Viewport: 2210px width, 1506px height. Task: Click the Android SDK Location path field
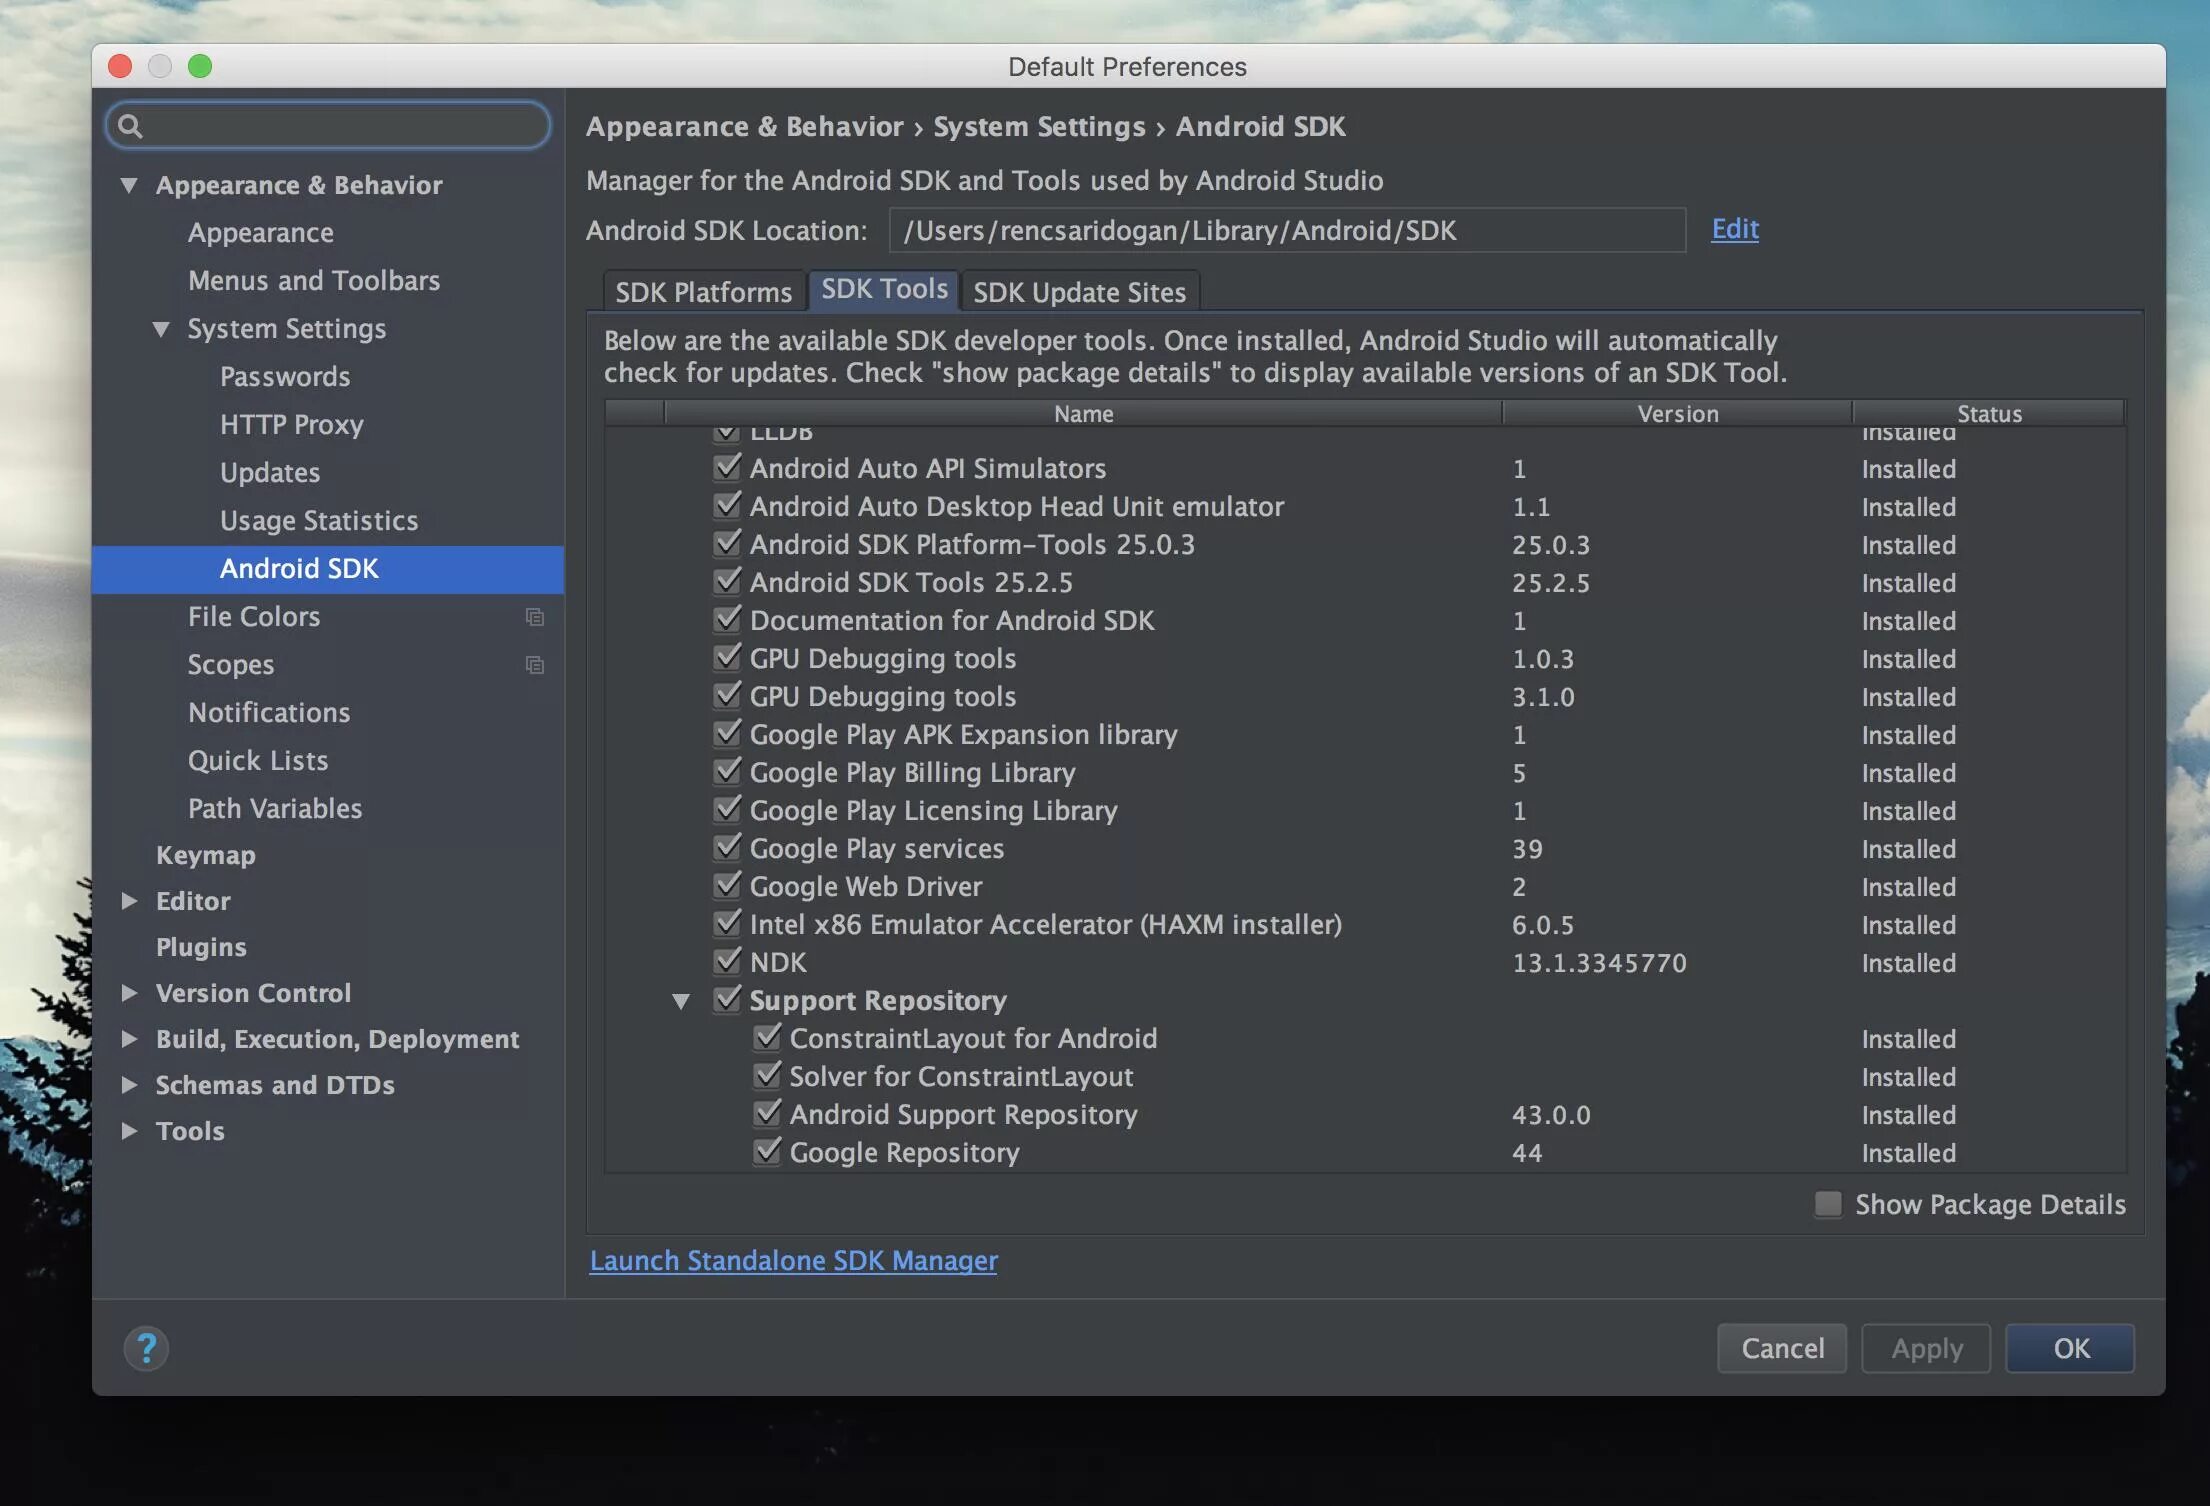[1286, 231]
